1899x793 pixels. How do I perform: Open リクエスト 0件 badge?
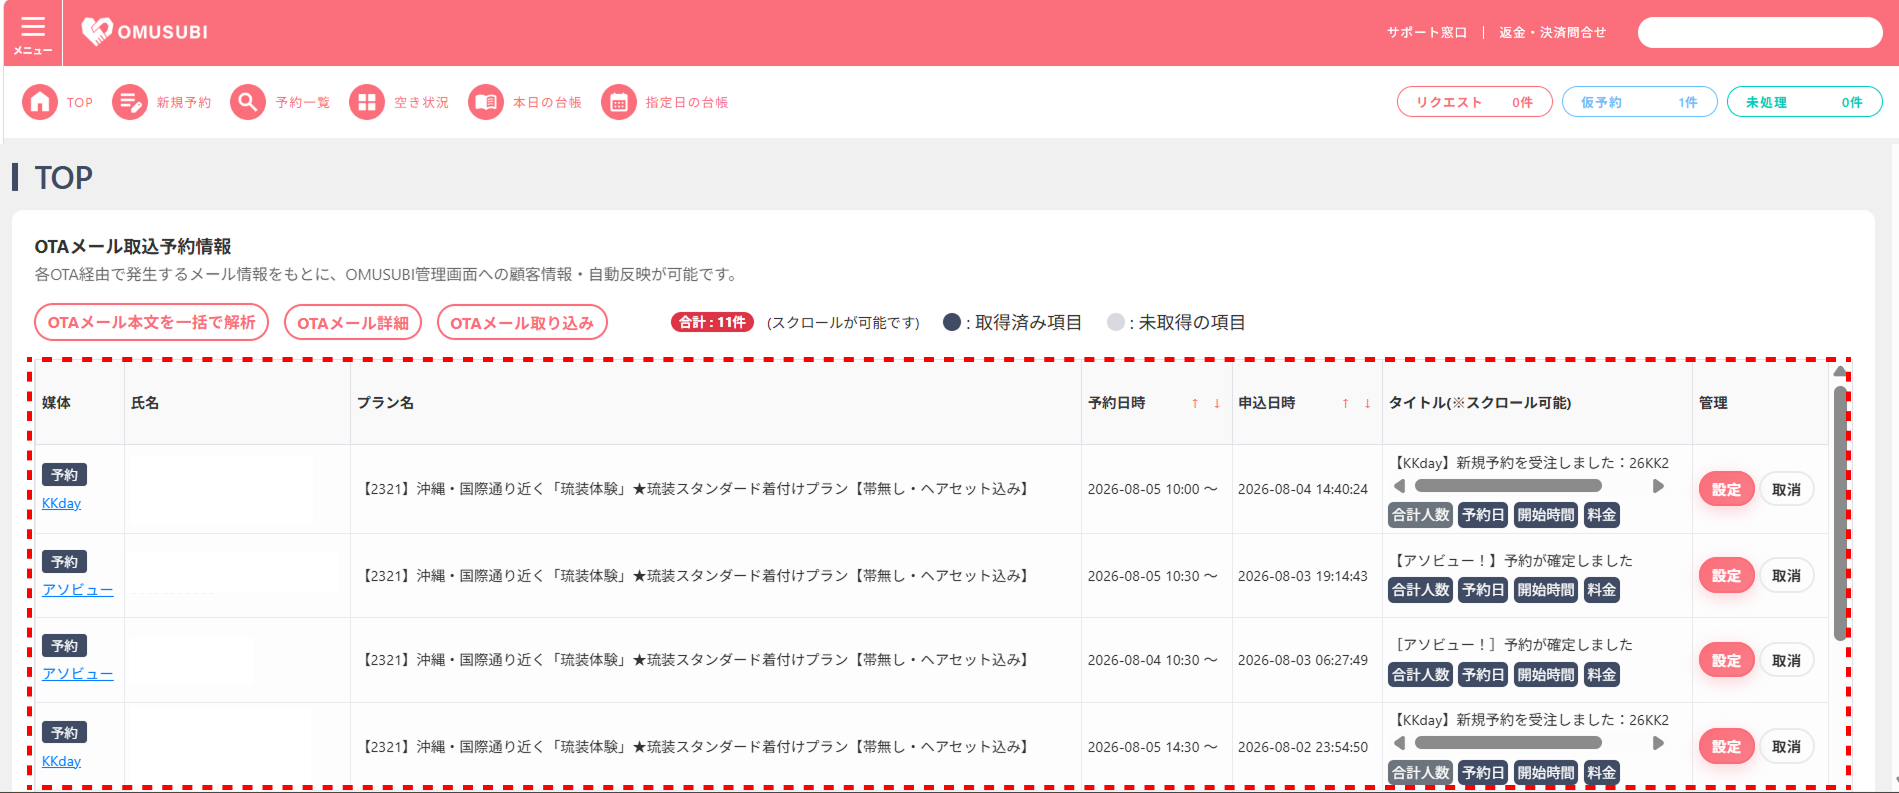pos(1474,102)
